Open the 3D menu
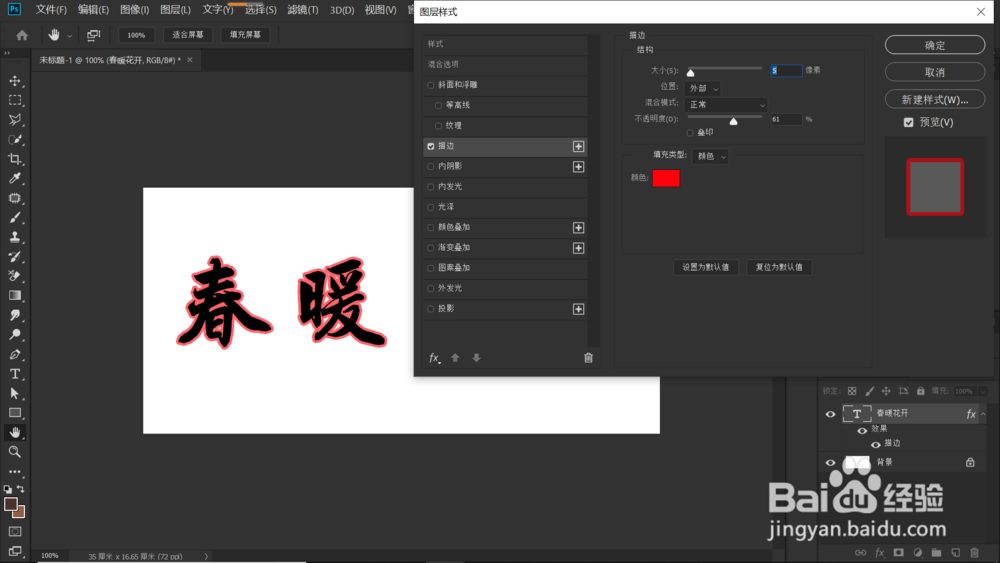 pos(342,10)
